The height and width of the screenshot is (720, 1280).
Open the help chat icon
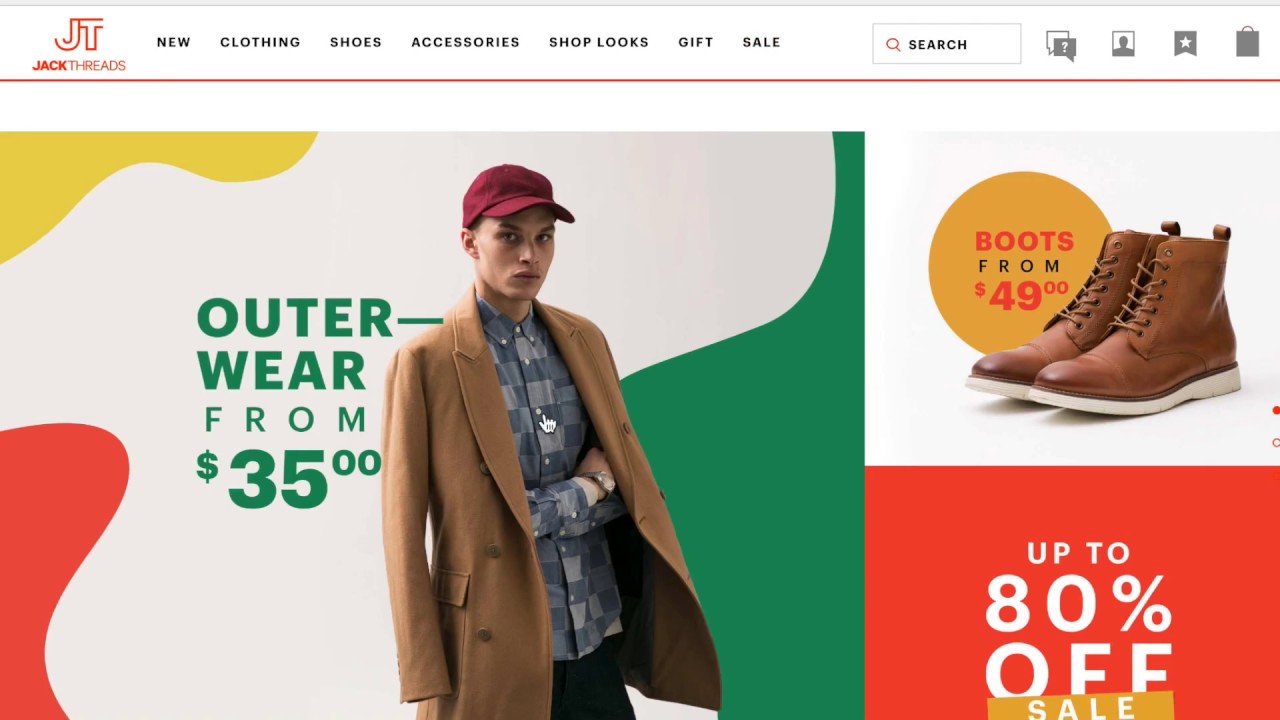[1061, 46]
